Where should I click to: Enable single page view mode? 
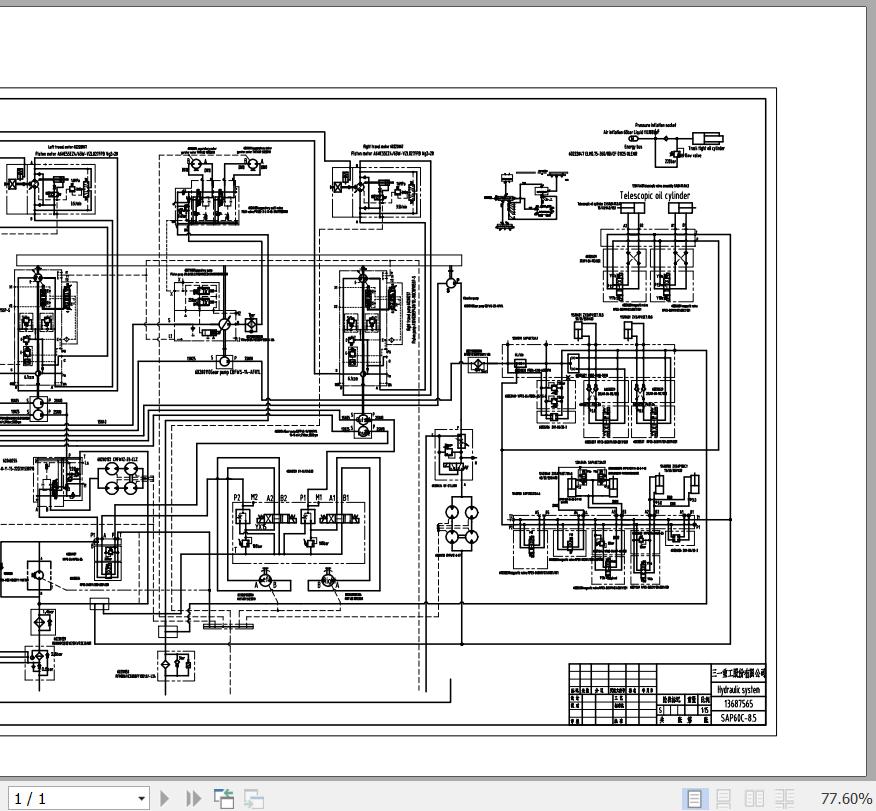coord(694,798)
